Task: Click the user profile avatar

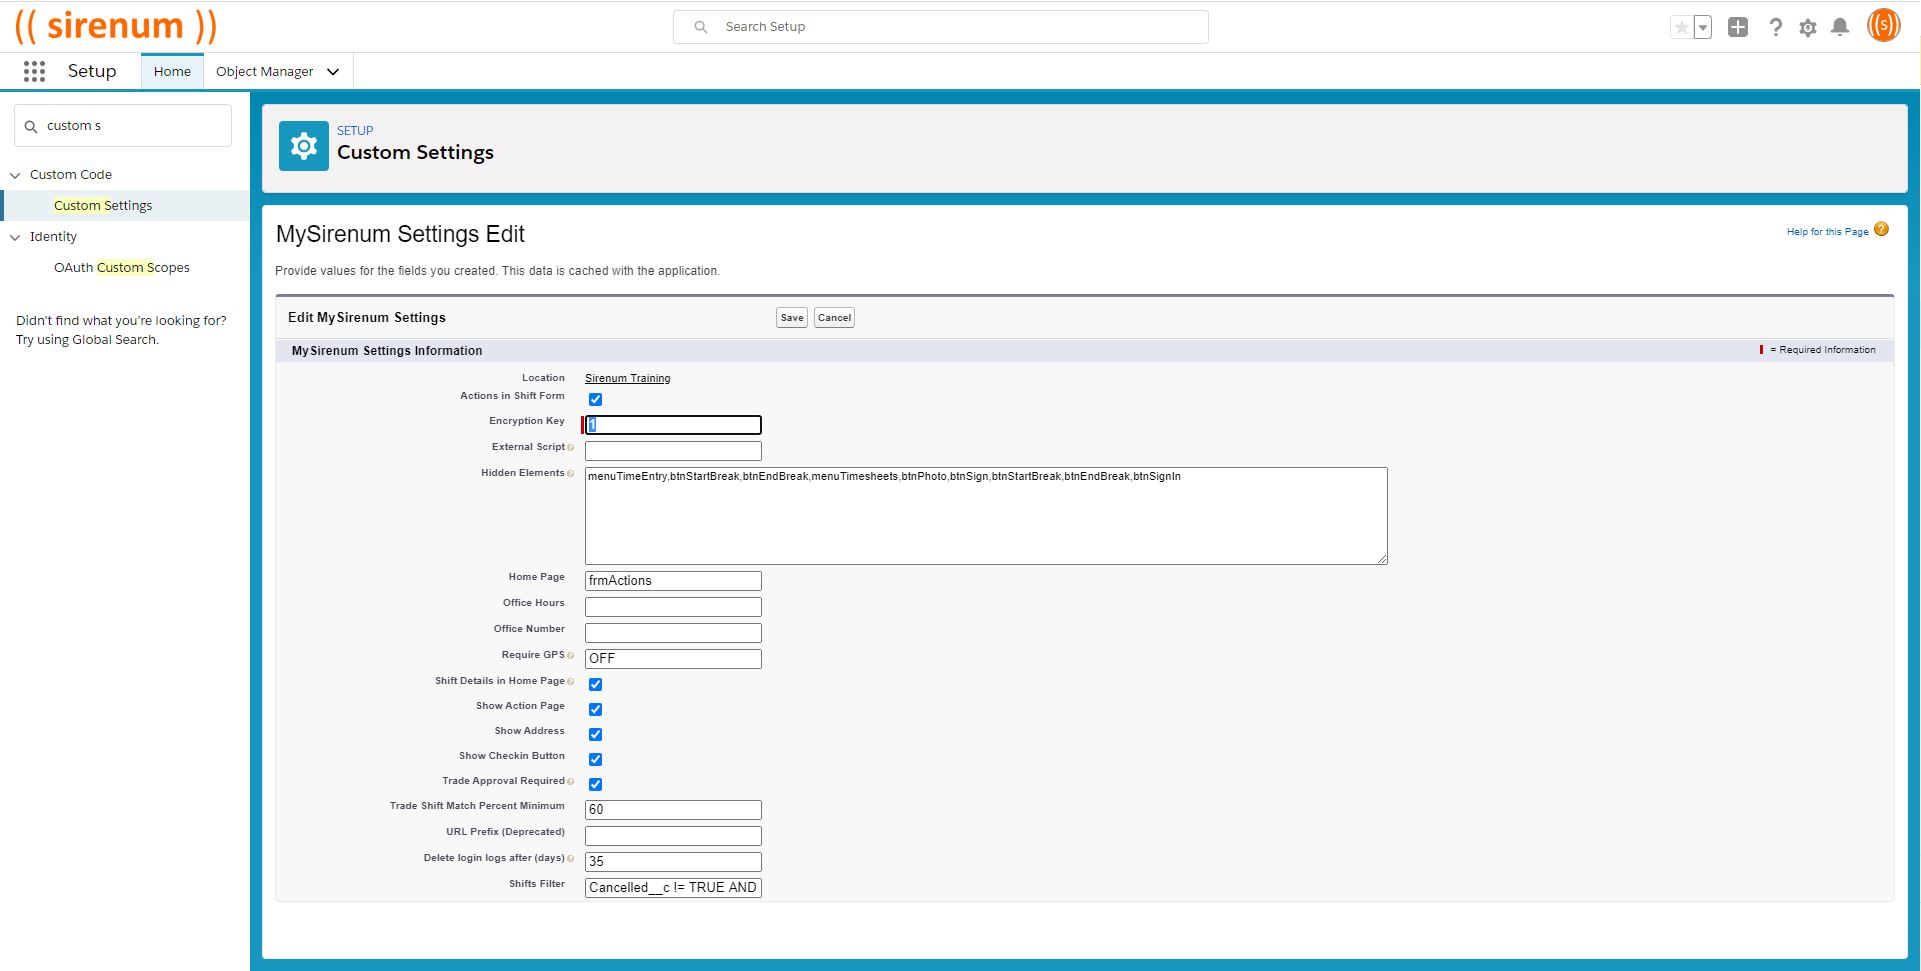Action: click(x=1883, y=26)
